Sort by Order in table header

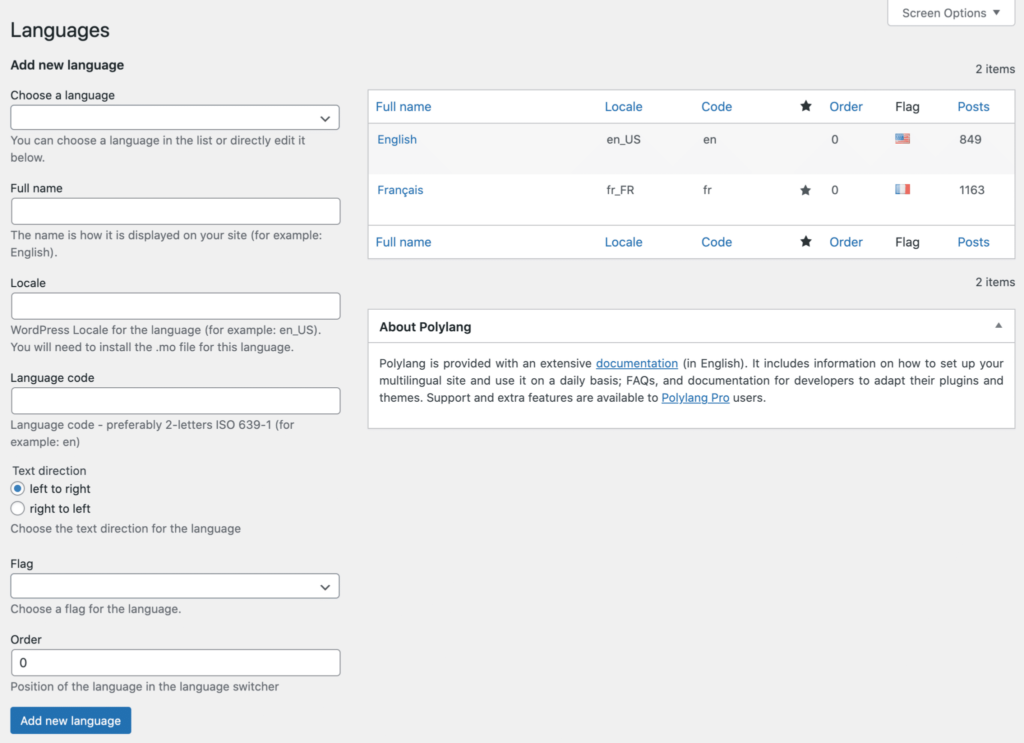coord(846,106)
